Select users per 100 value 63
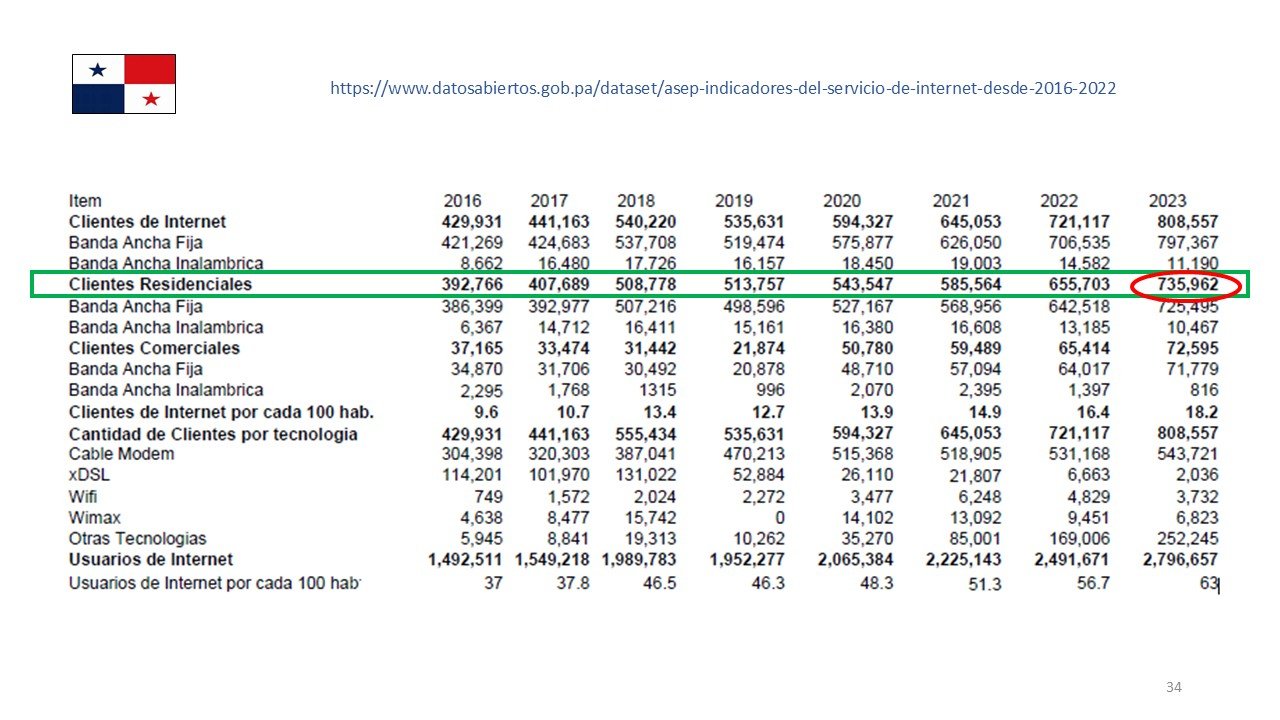The width and height of the screenshot is (1280, 720). [1208, 583]
